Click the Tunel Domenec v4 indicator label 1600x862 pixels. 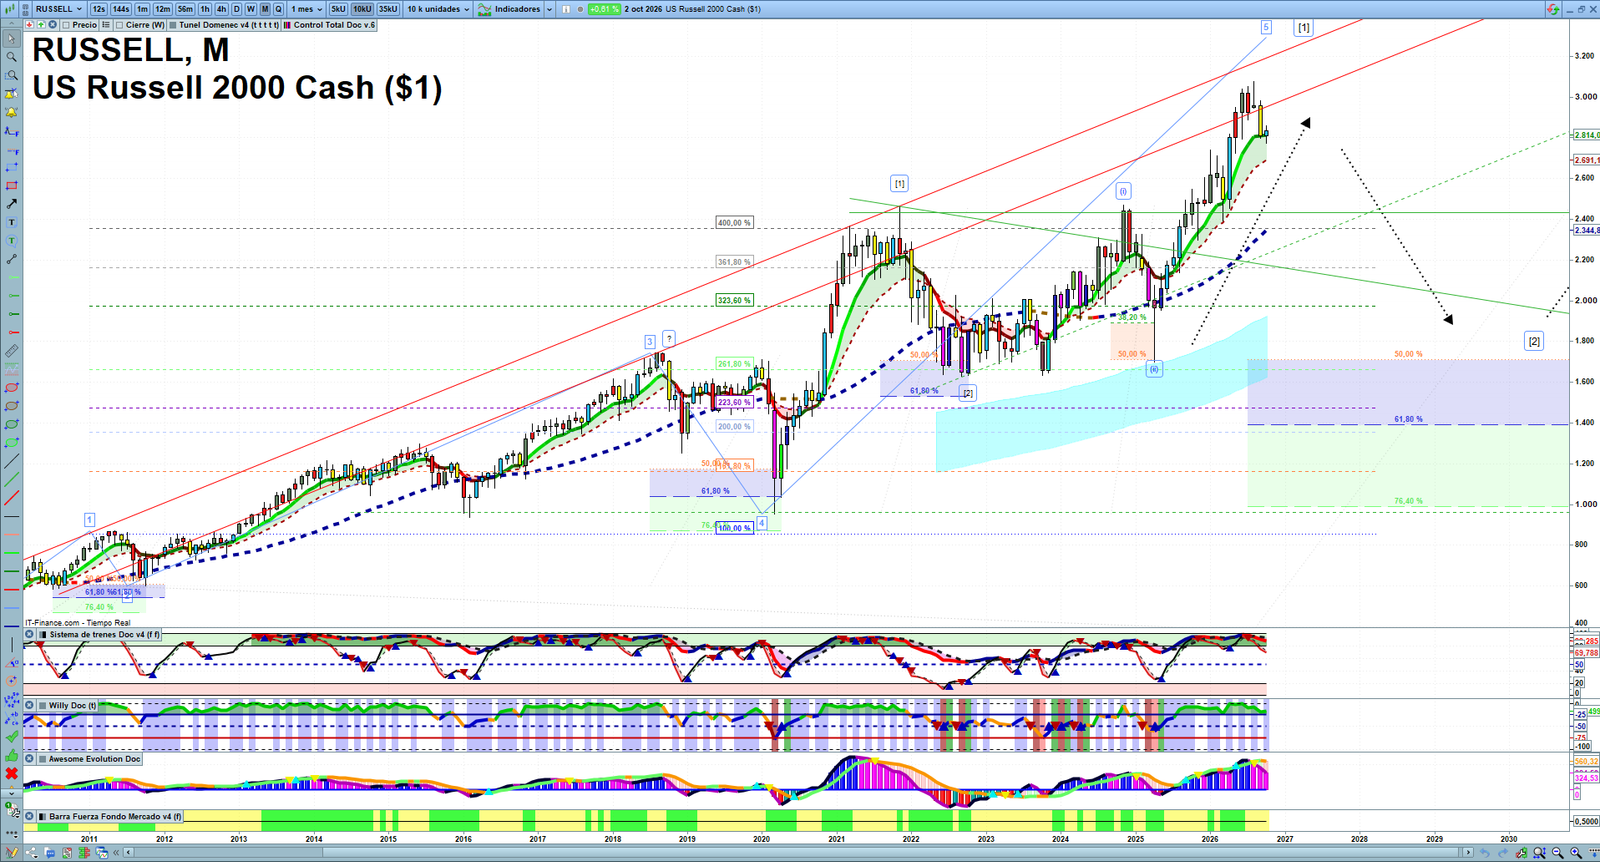229,25
